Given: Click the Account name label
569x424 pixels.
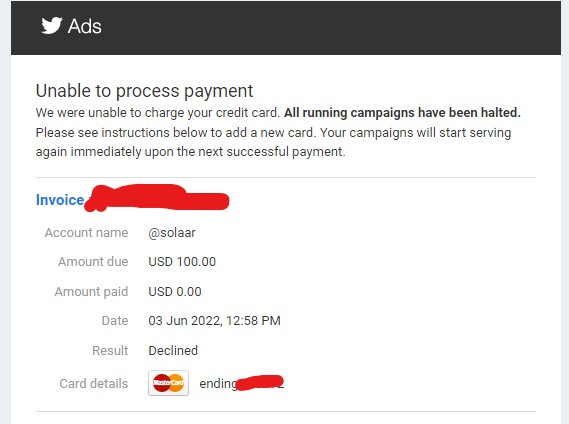Looking at the screenshot, I should click(x=86, y=233).
